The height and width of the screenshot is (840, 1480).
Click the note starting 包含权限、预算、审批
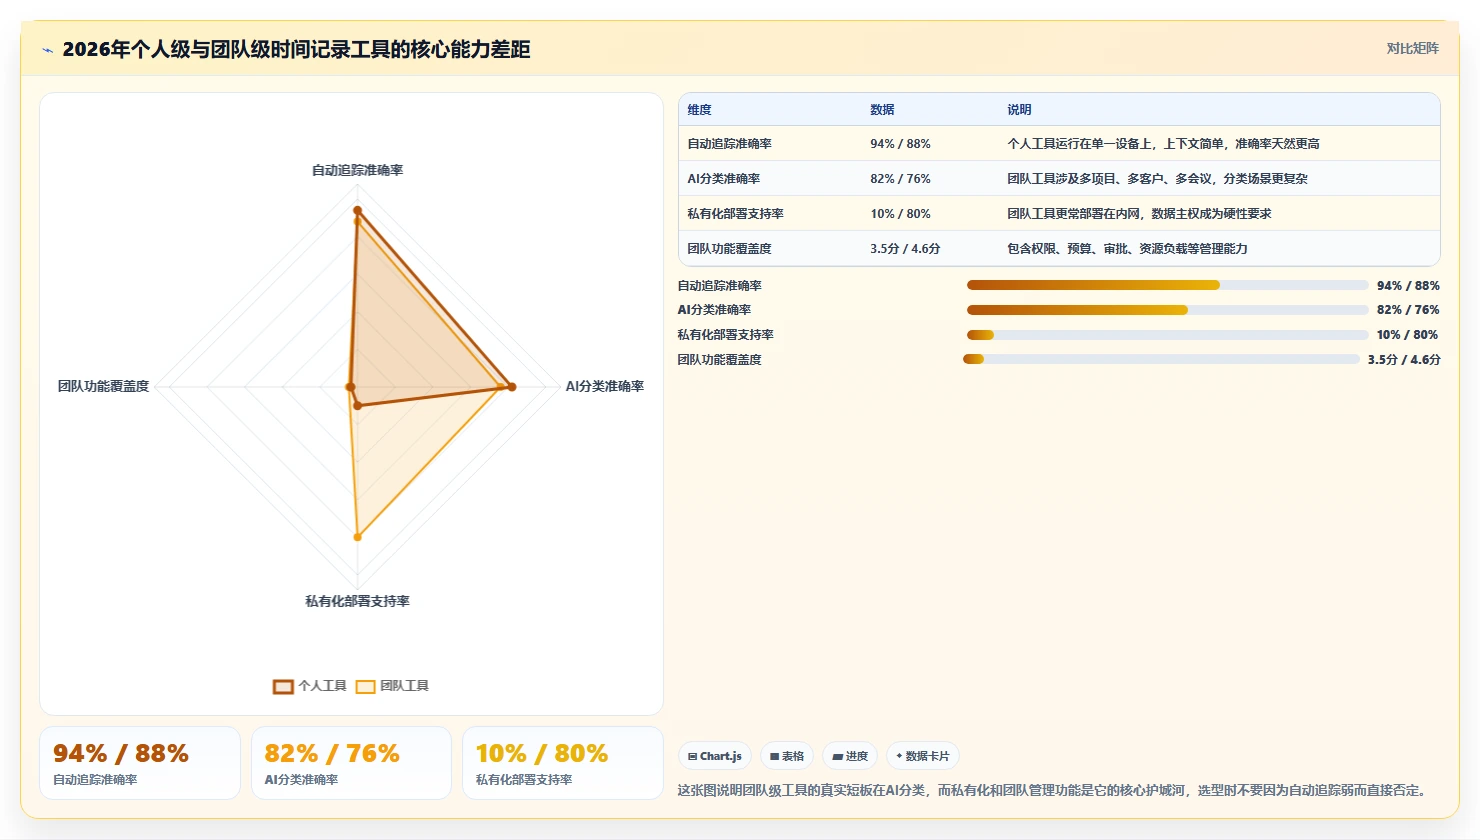coord(1127,249)
